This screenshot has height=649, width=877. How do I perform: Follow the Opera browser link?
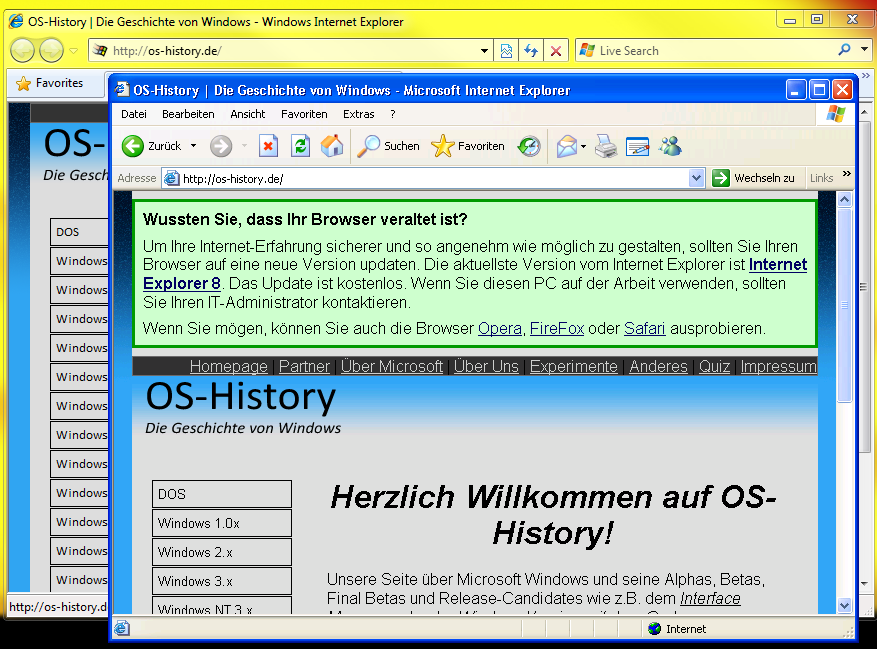(x=499, y=328)
